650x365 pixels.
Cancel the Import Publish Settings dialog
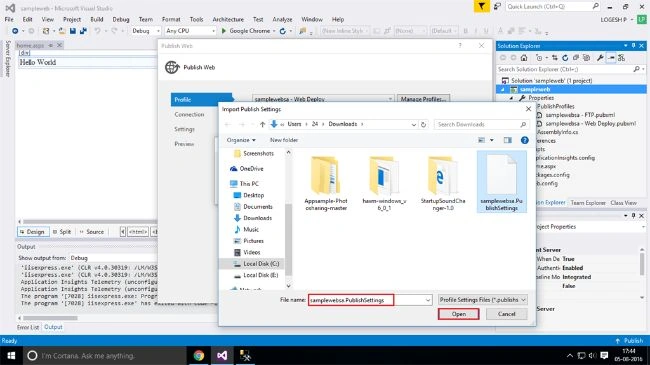[x=506, y=314]
